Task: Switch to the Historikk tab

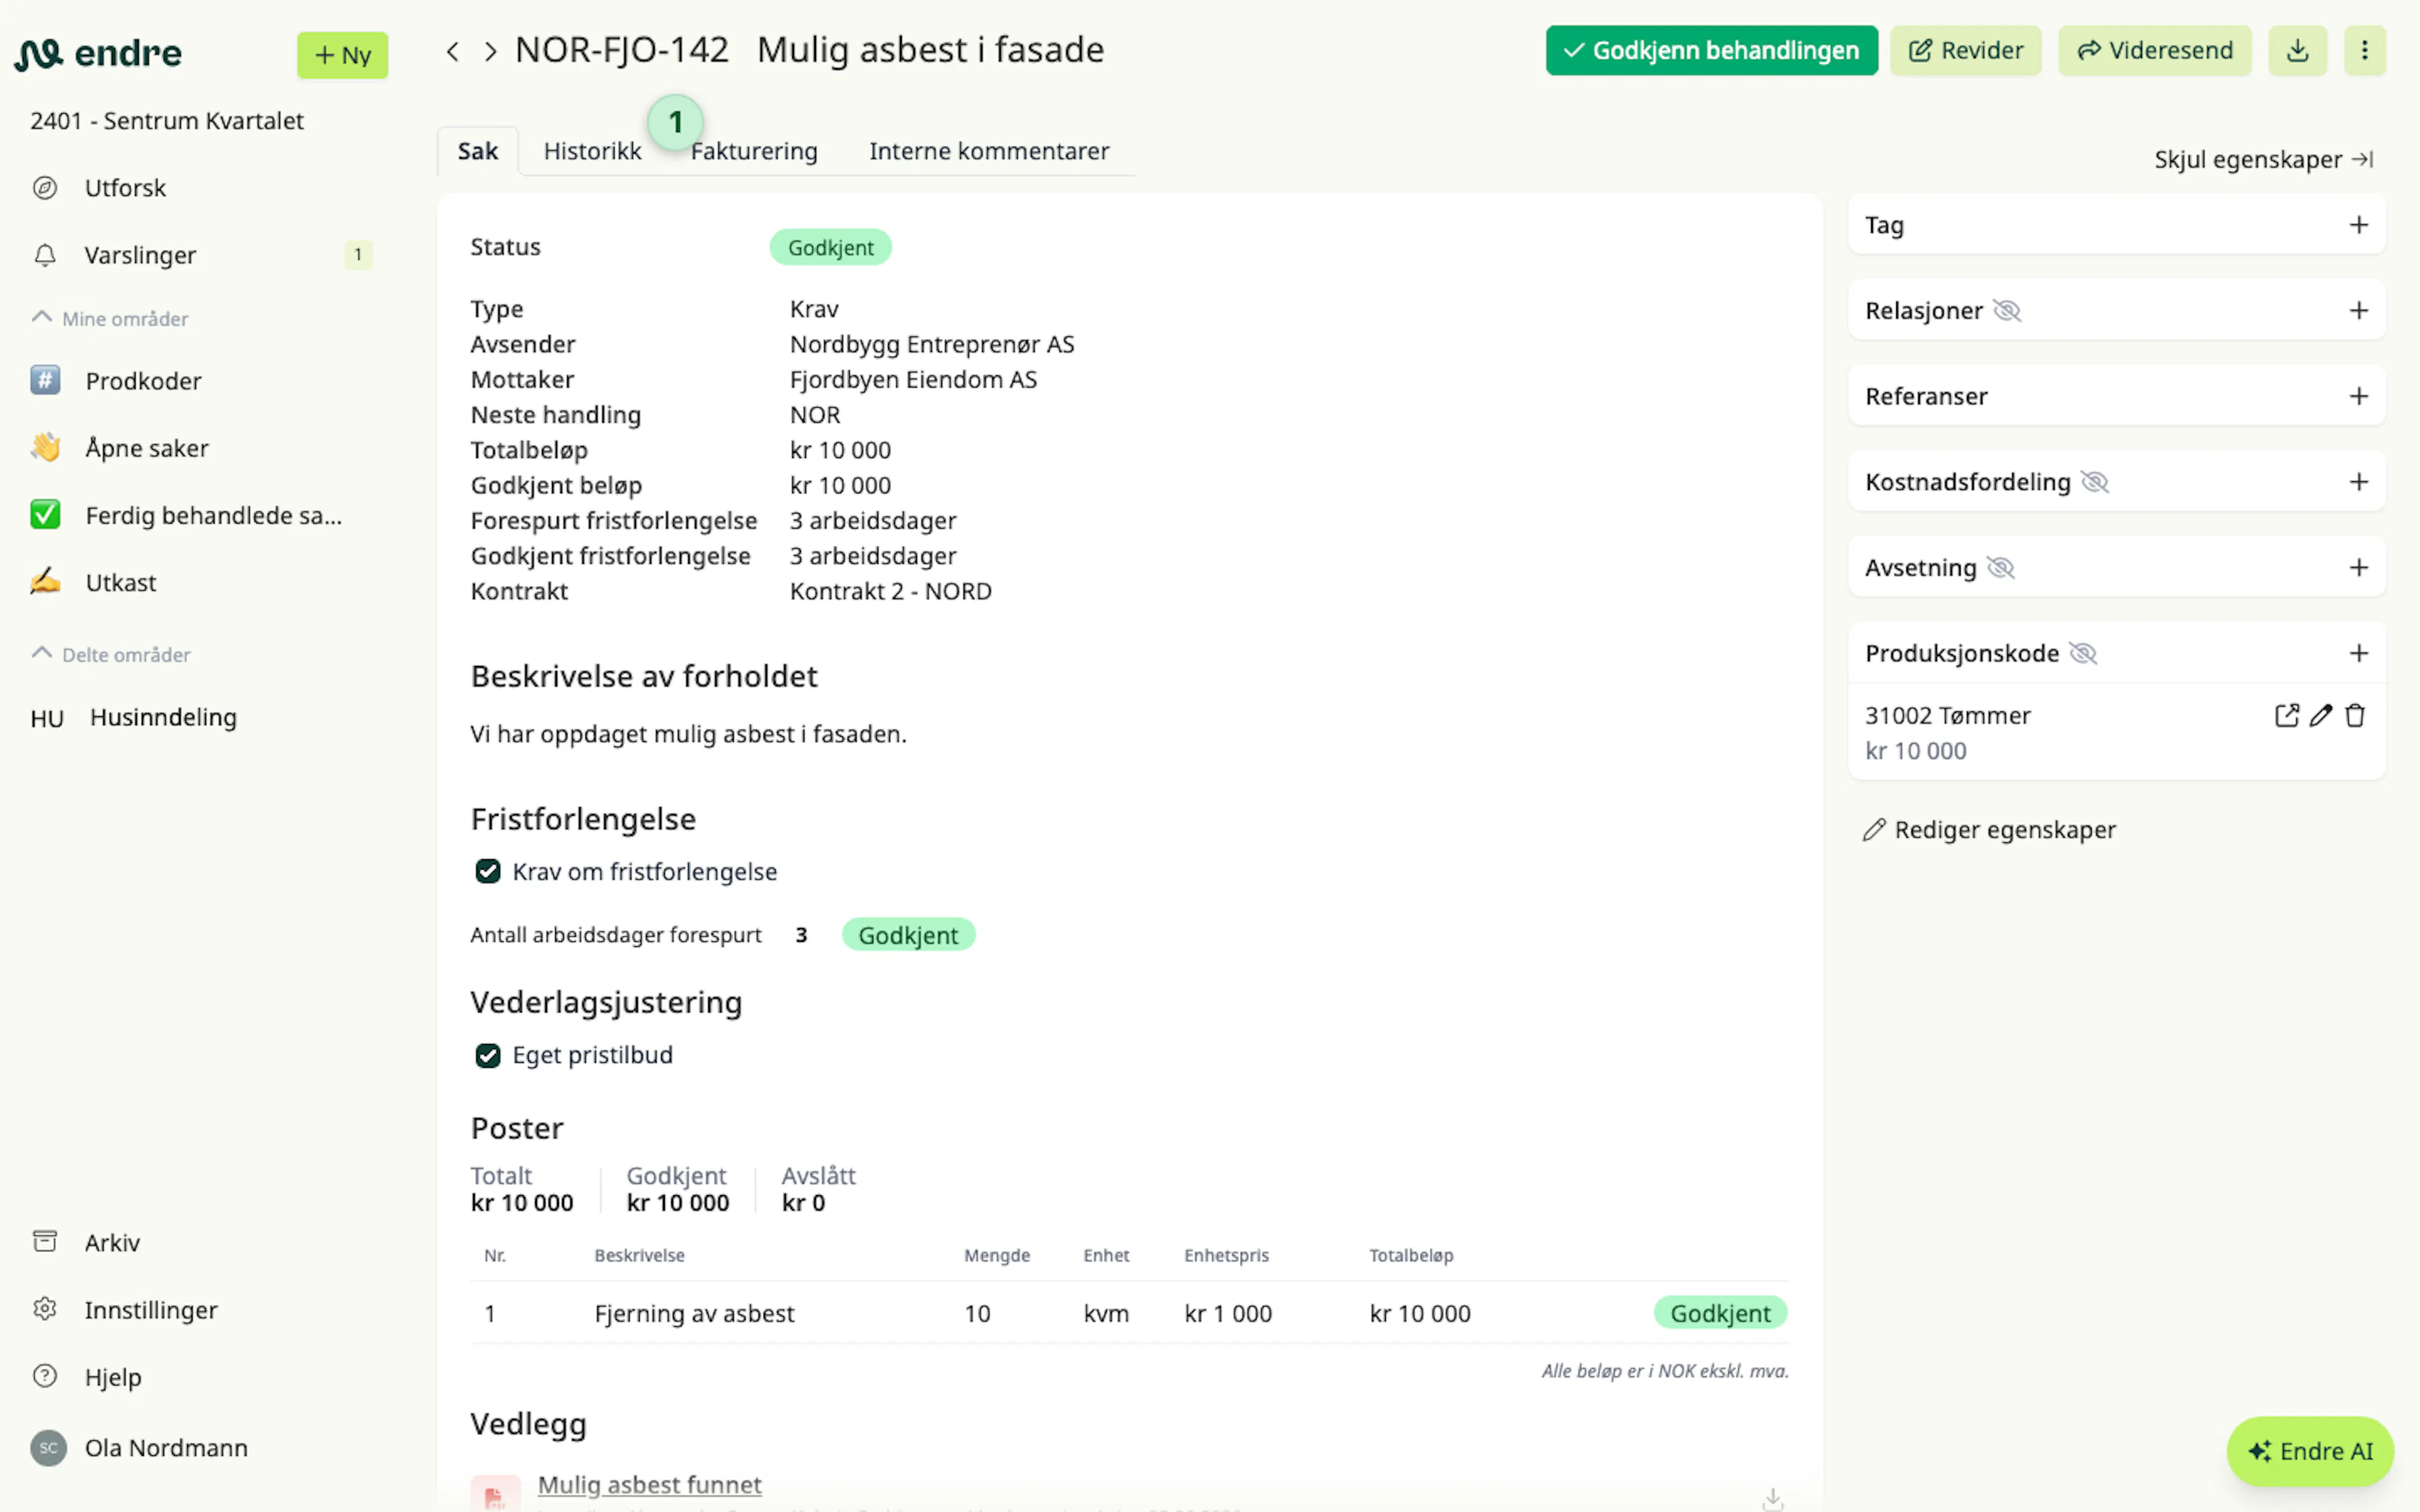Action: pyautogui.click(x=592, y=151)
